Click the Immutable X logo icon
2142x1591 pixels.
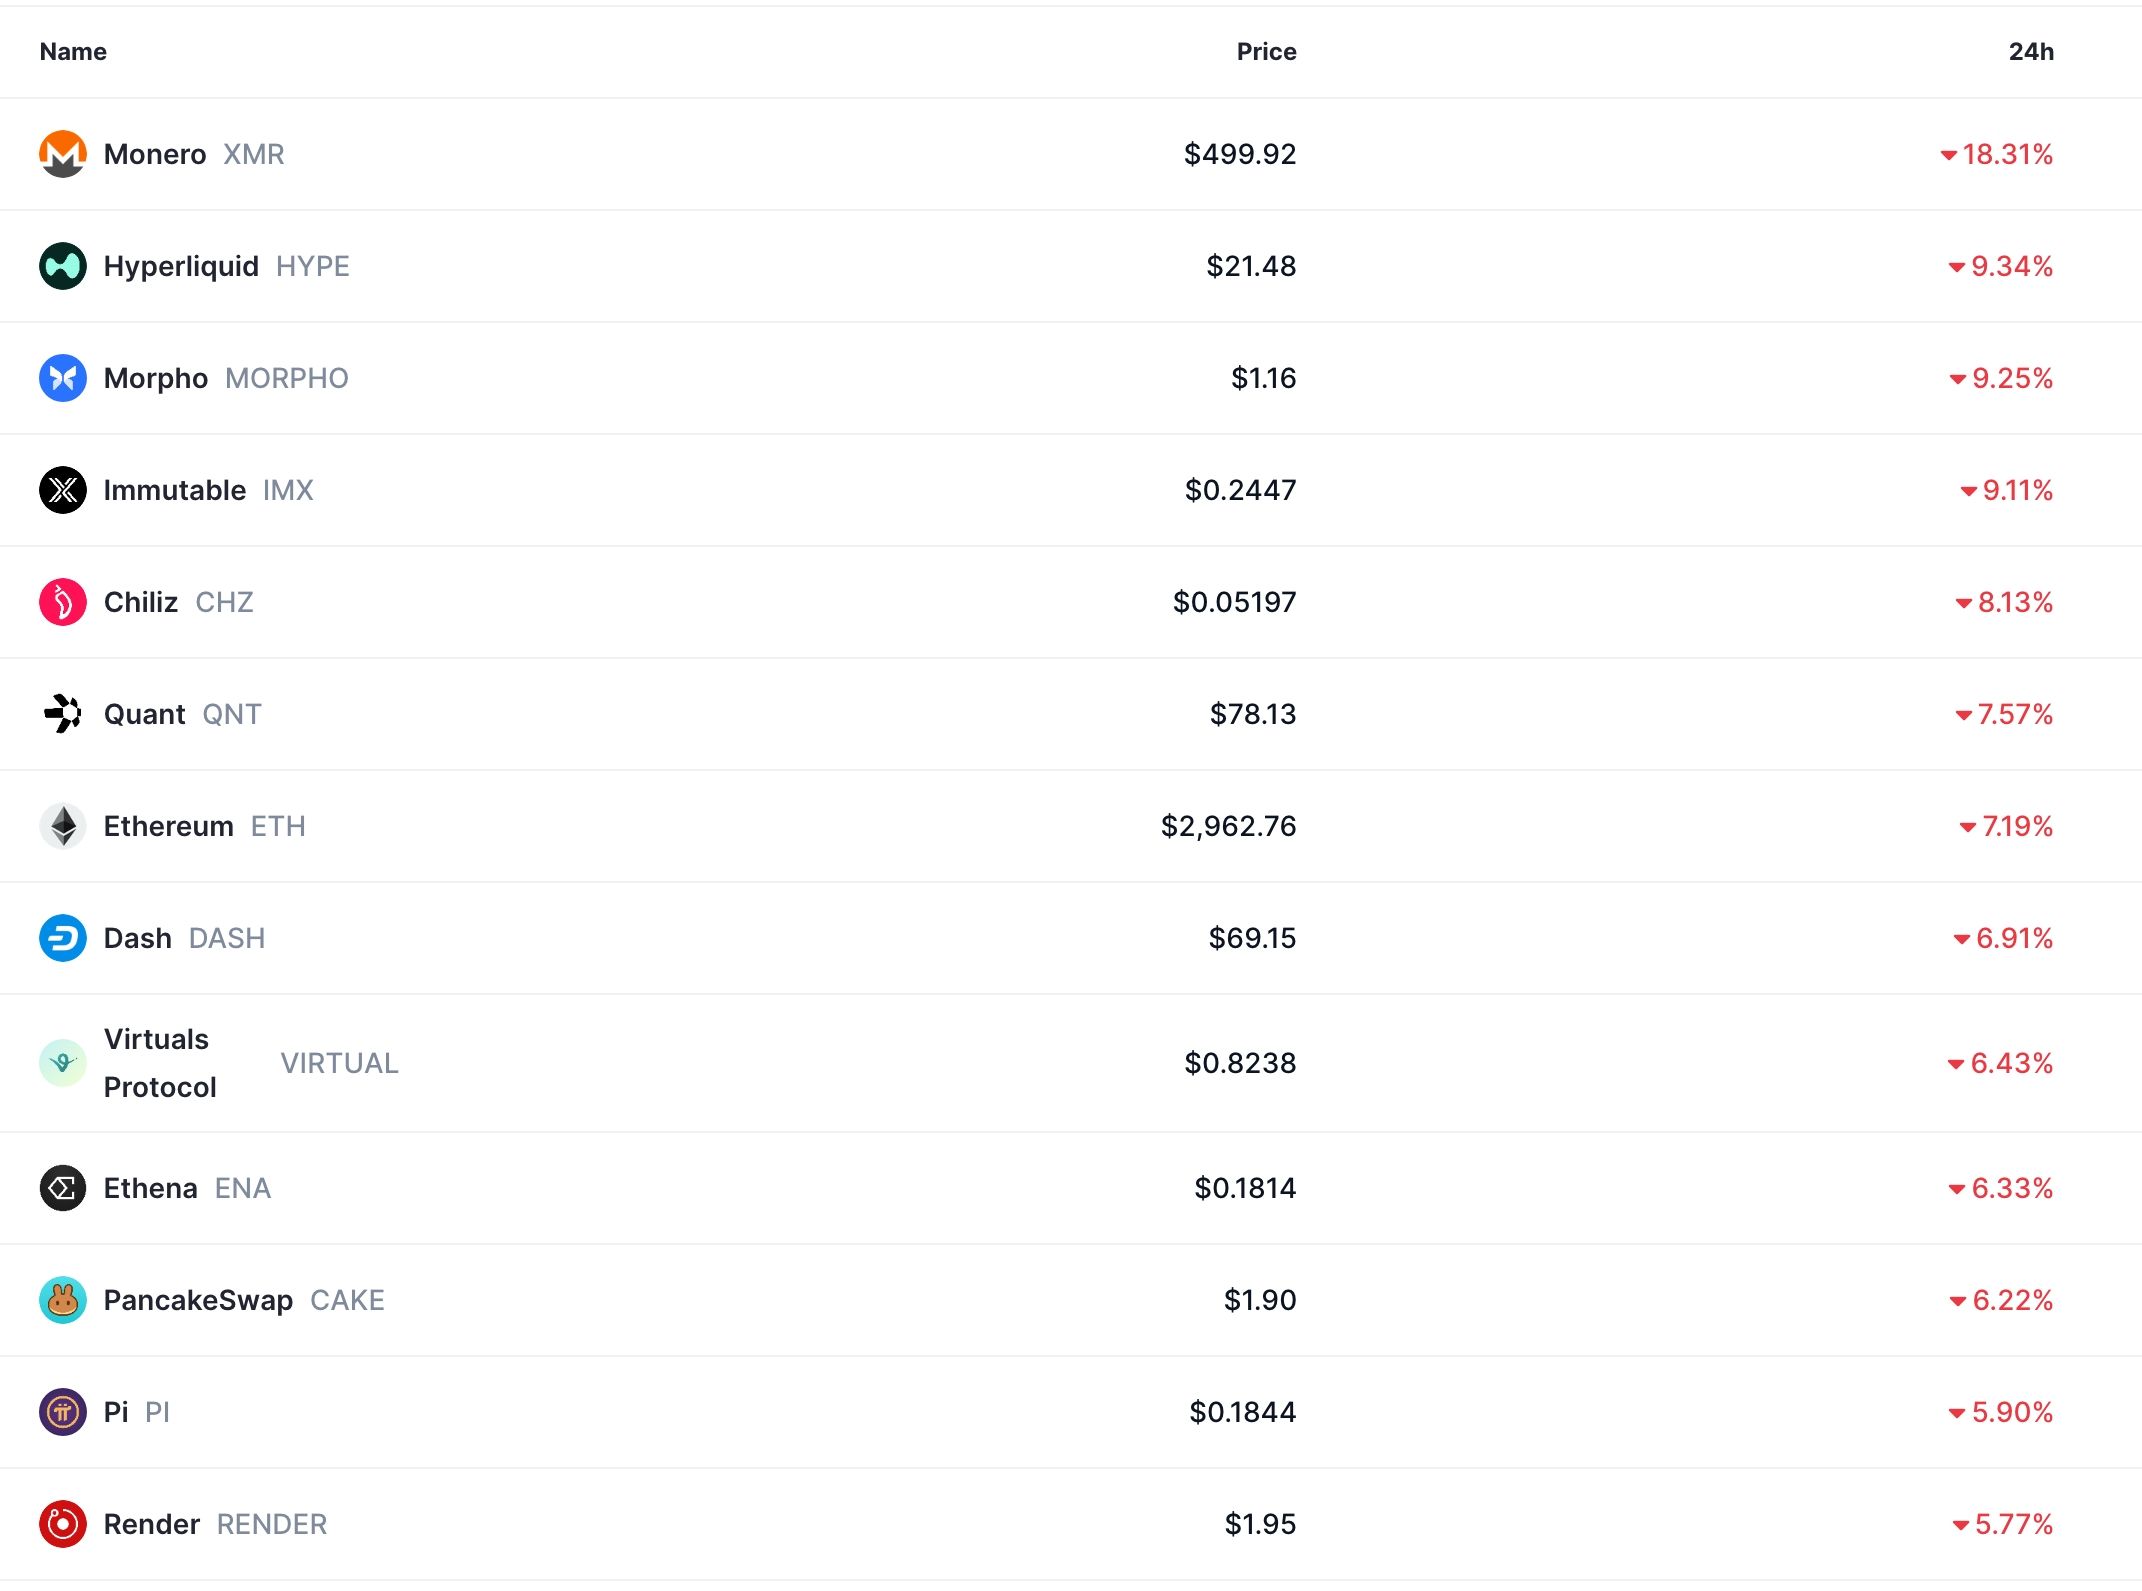[62, 490]
